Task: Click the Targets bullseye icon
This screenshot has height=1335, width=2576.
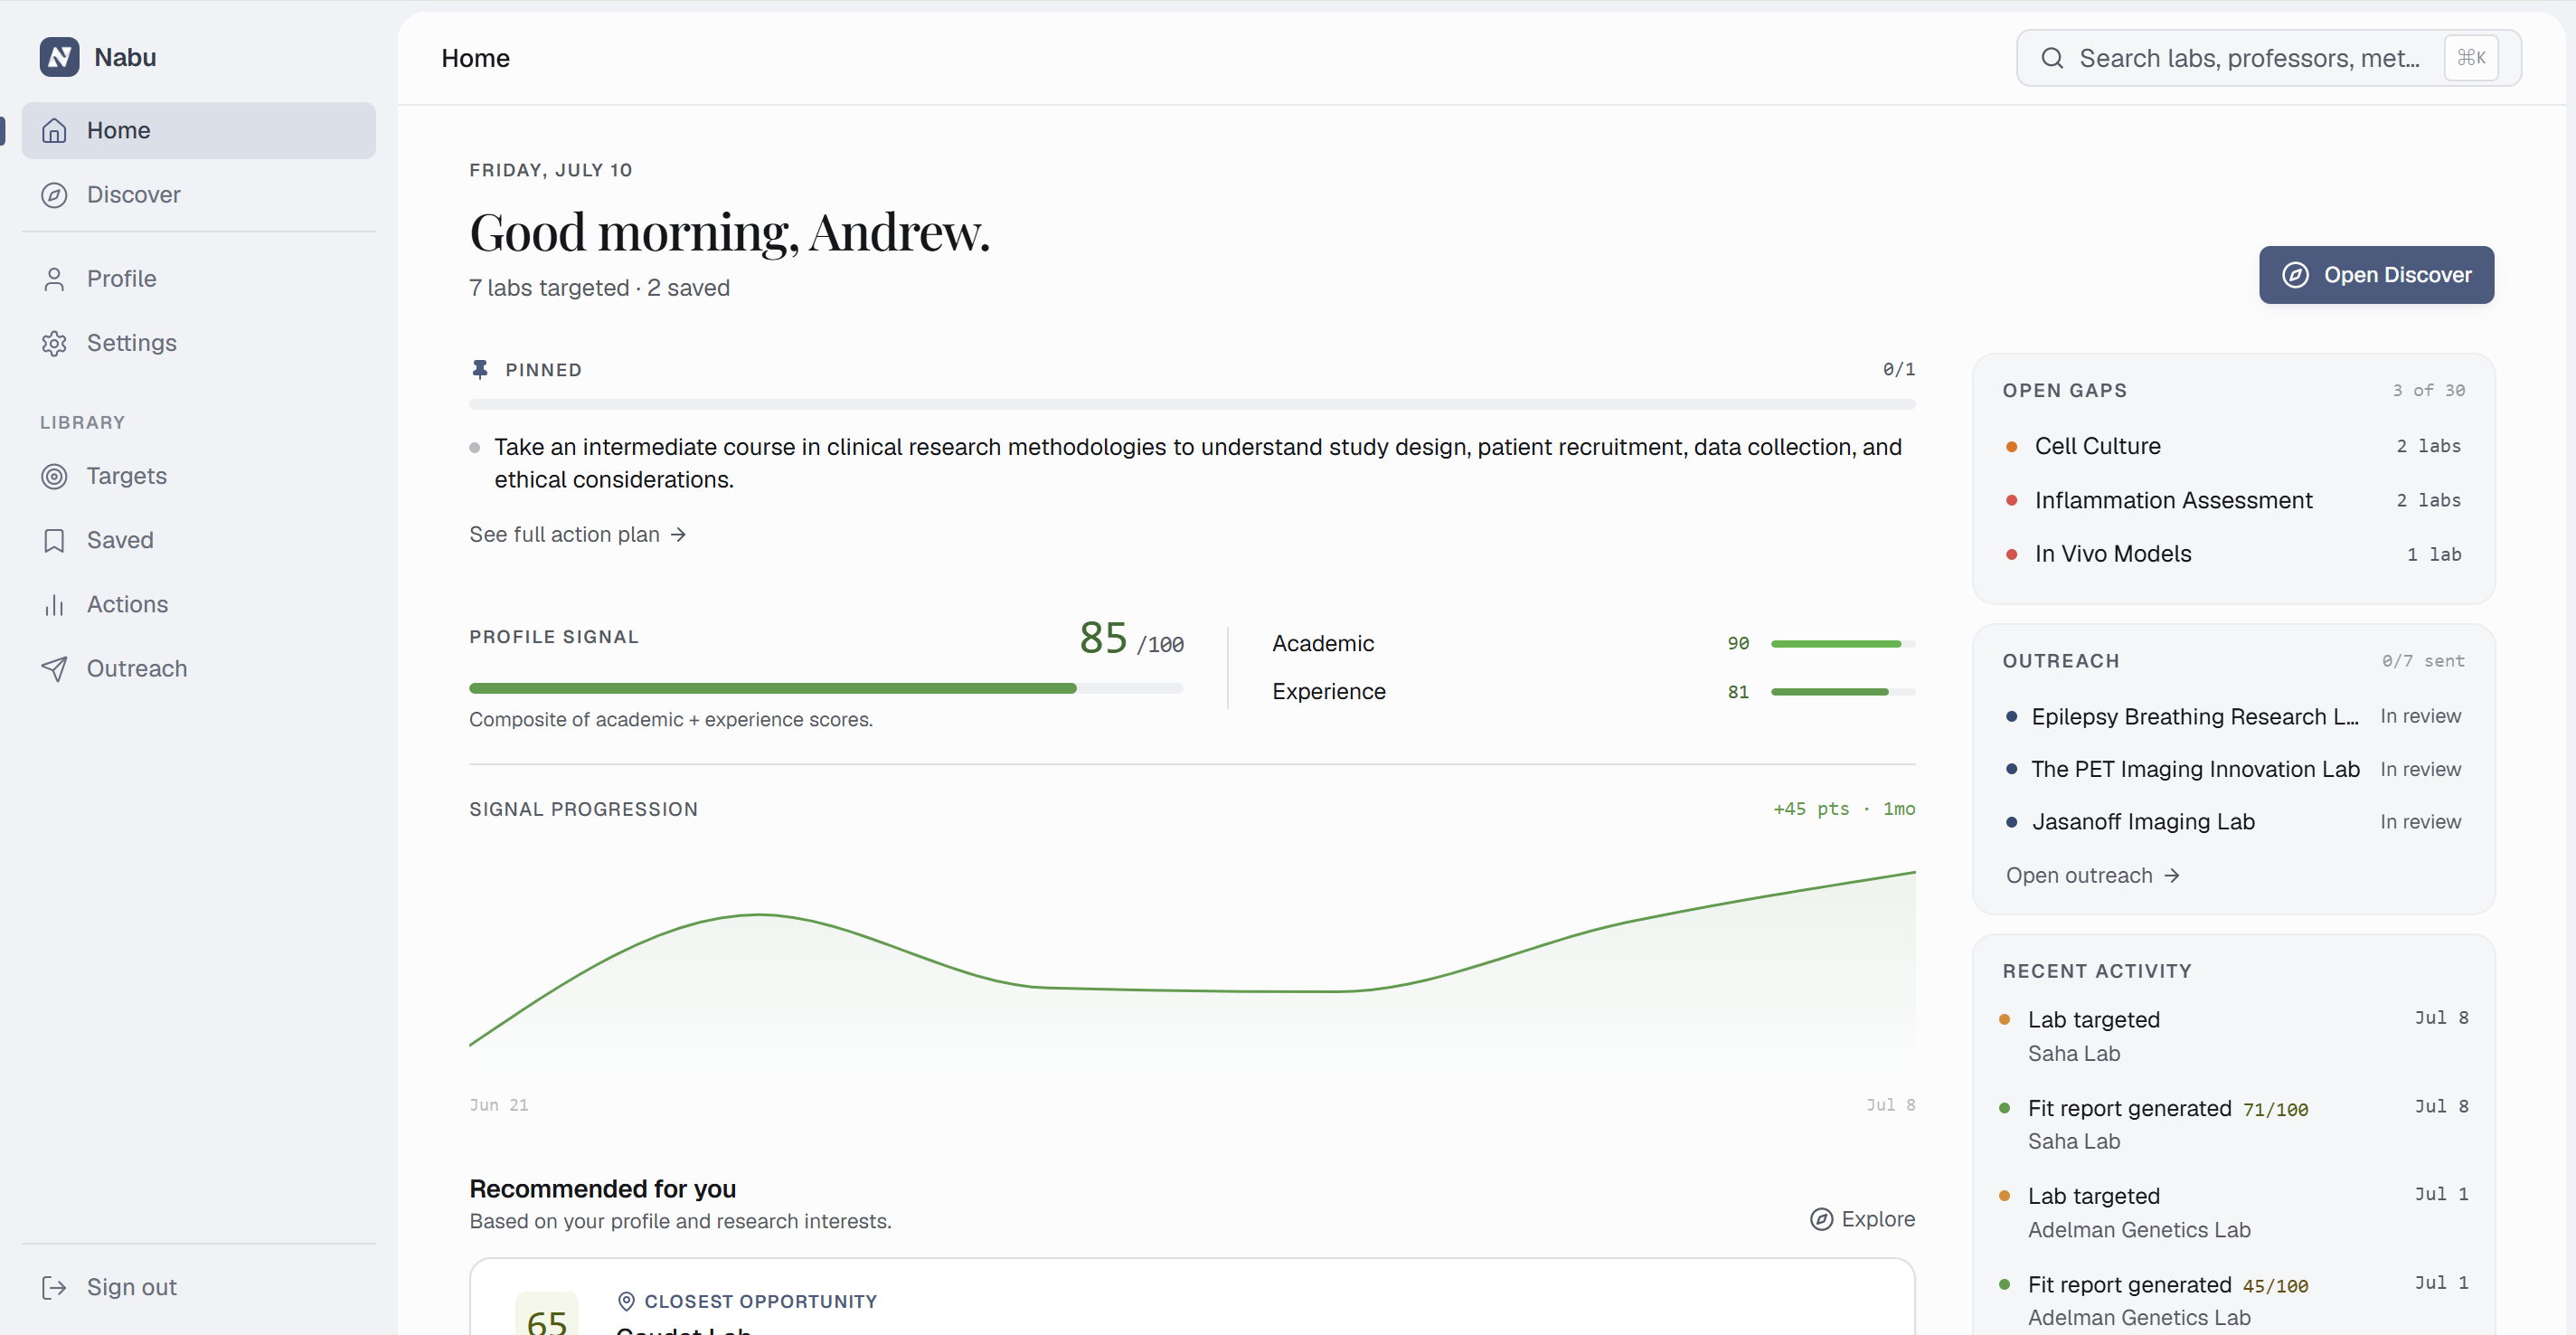Action: point(54,476)
